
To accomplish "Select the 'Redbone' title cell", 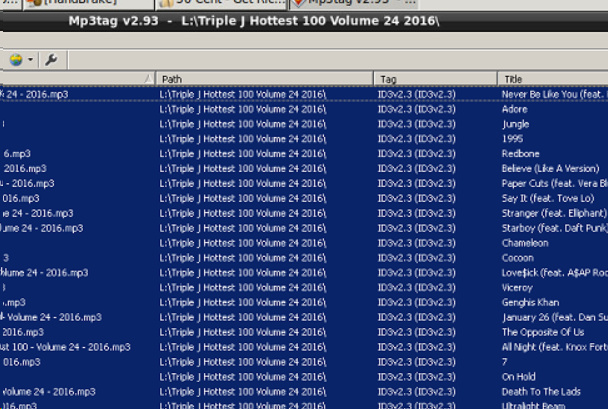I will tap(520, 154).
